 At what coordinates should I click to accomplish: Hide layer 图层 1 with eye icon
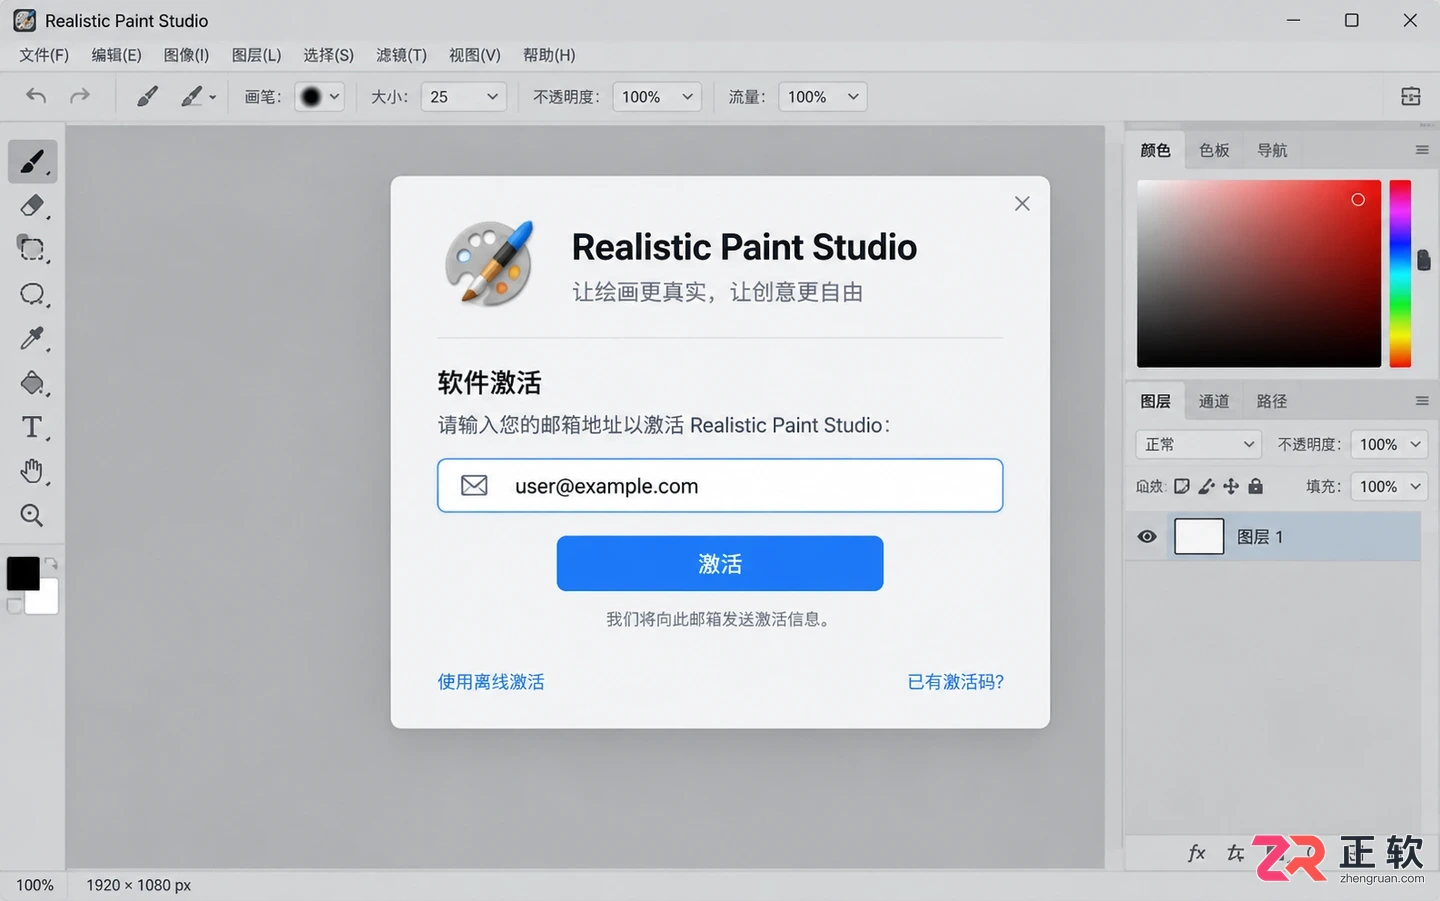pyautogui.click(x=1147, y=537)
